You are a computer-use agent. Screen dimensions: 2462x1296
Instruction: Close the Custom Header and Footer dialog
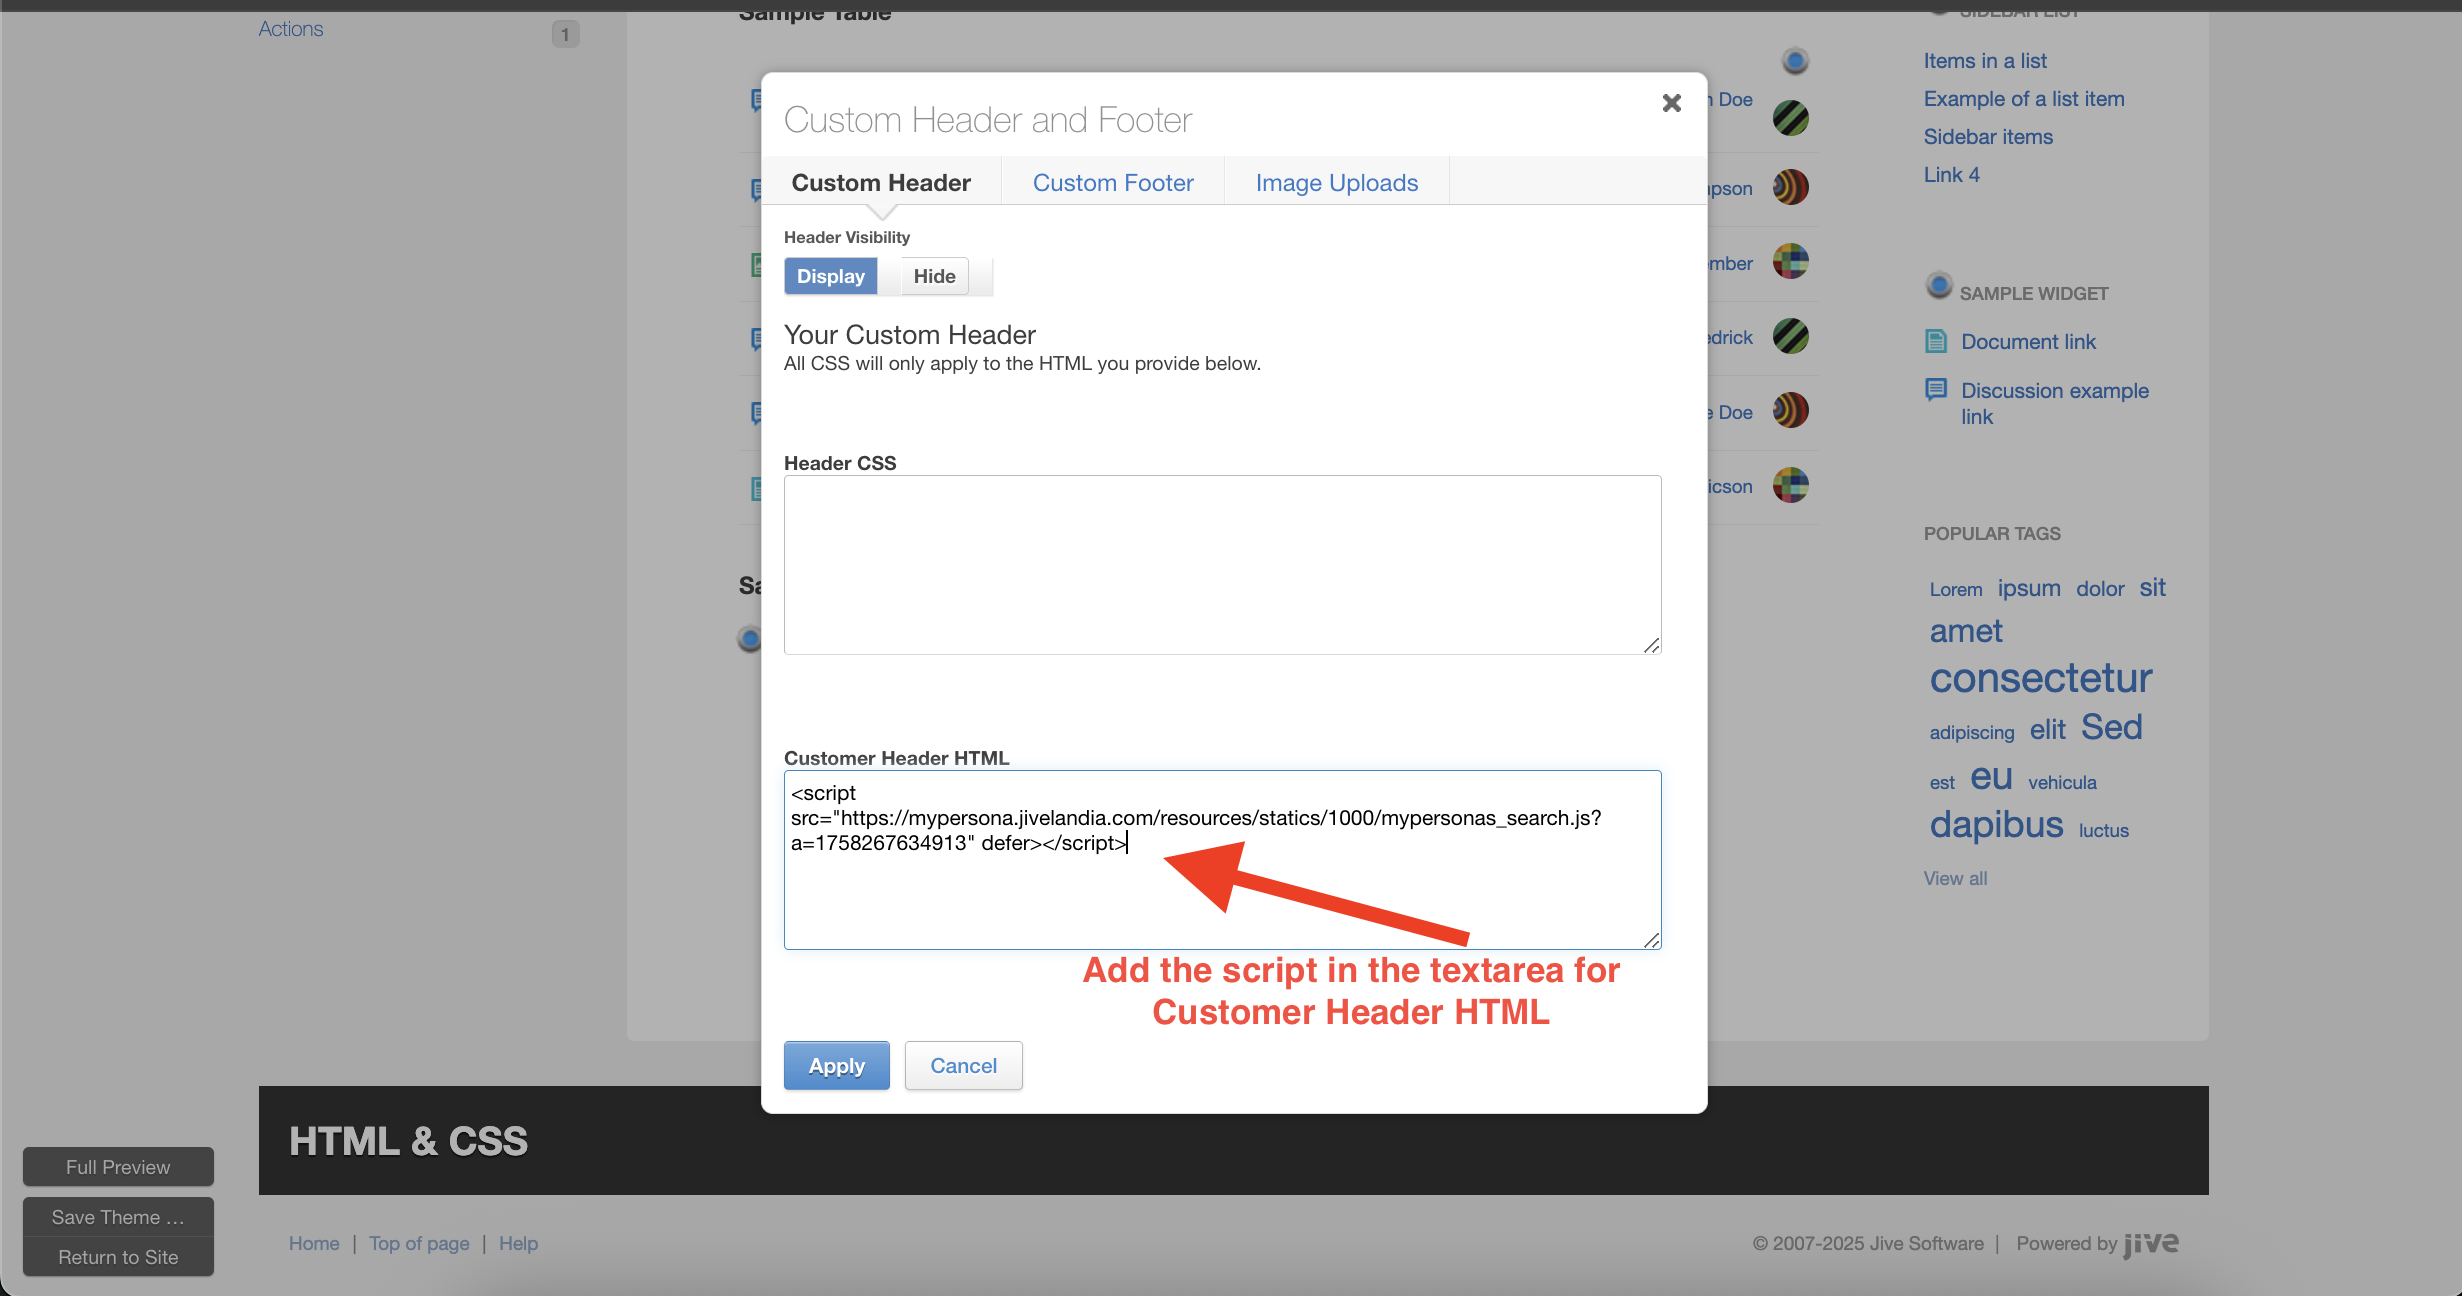pyautogui.click(x=1671, y=103)
